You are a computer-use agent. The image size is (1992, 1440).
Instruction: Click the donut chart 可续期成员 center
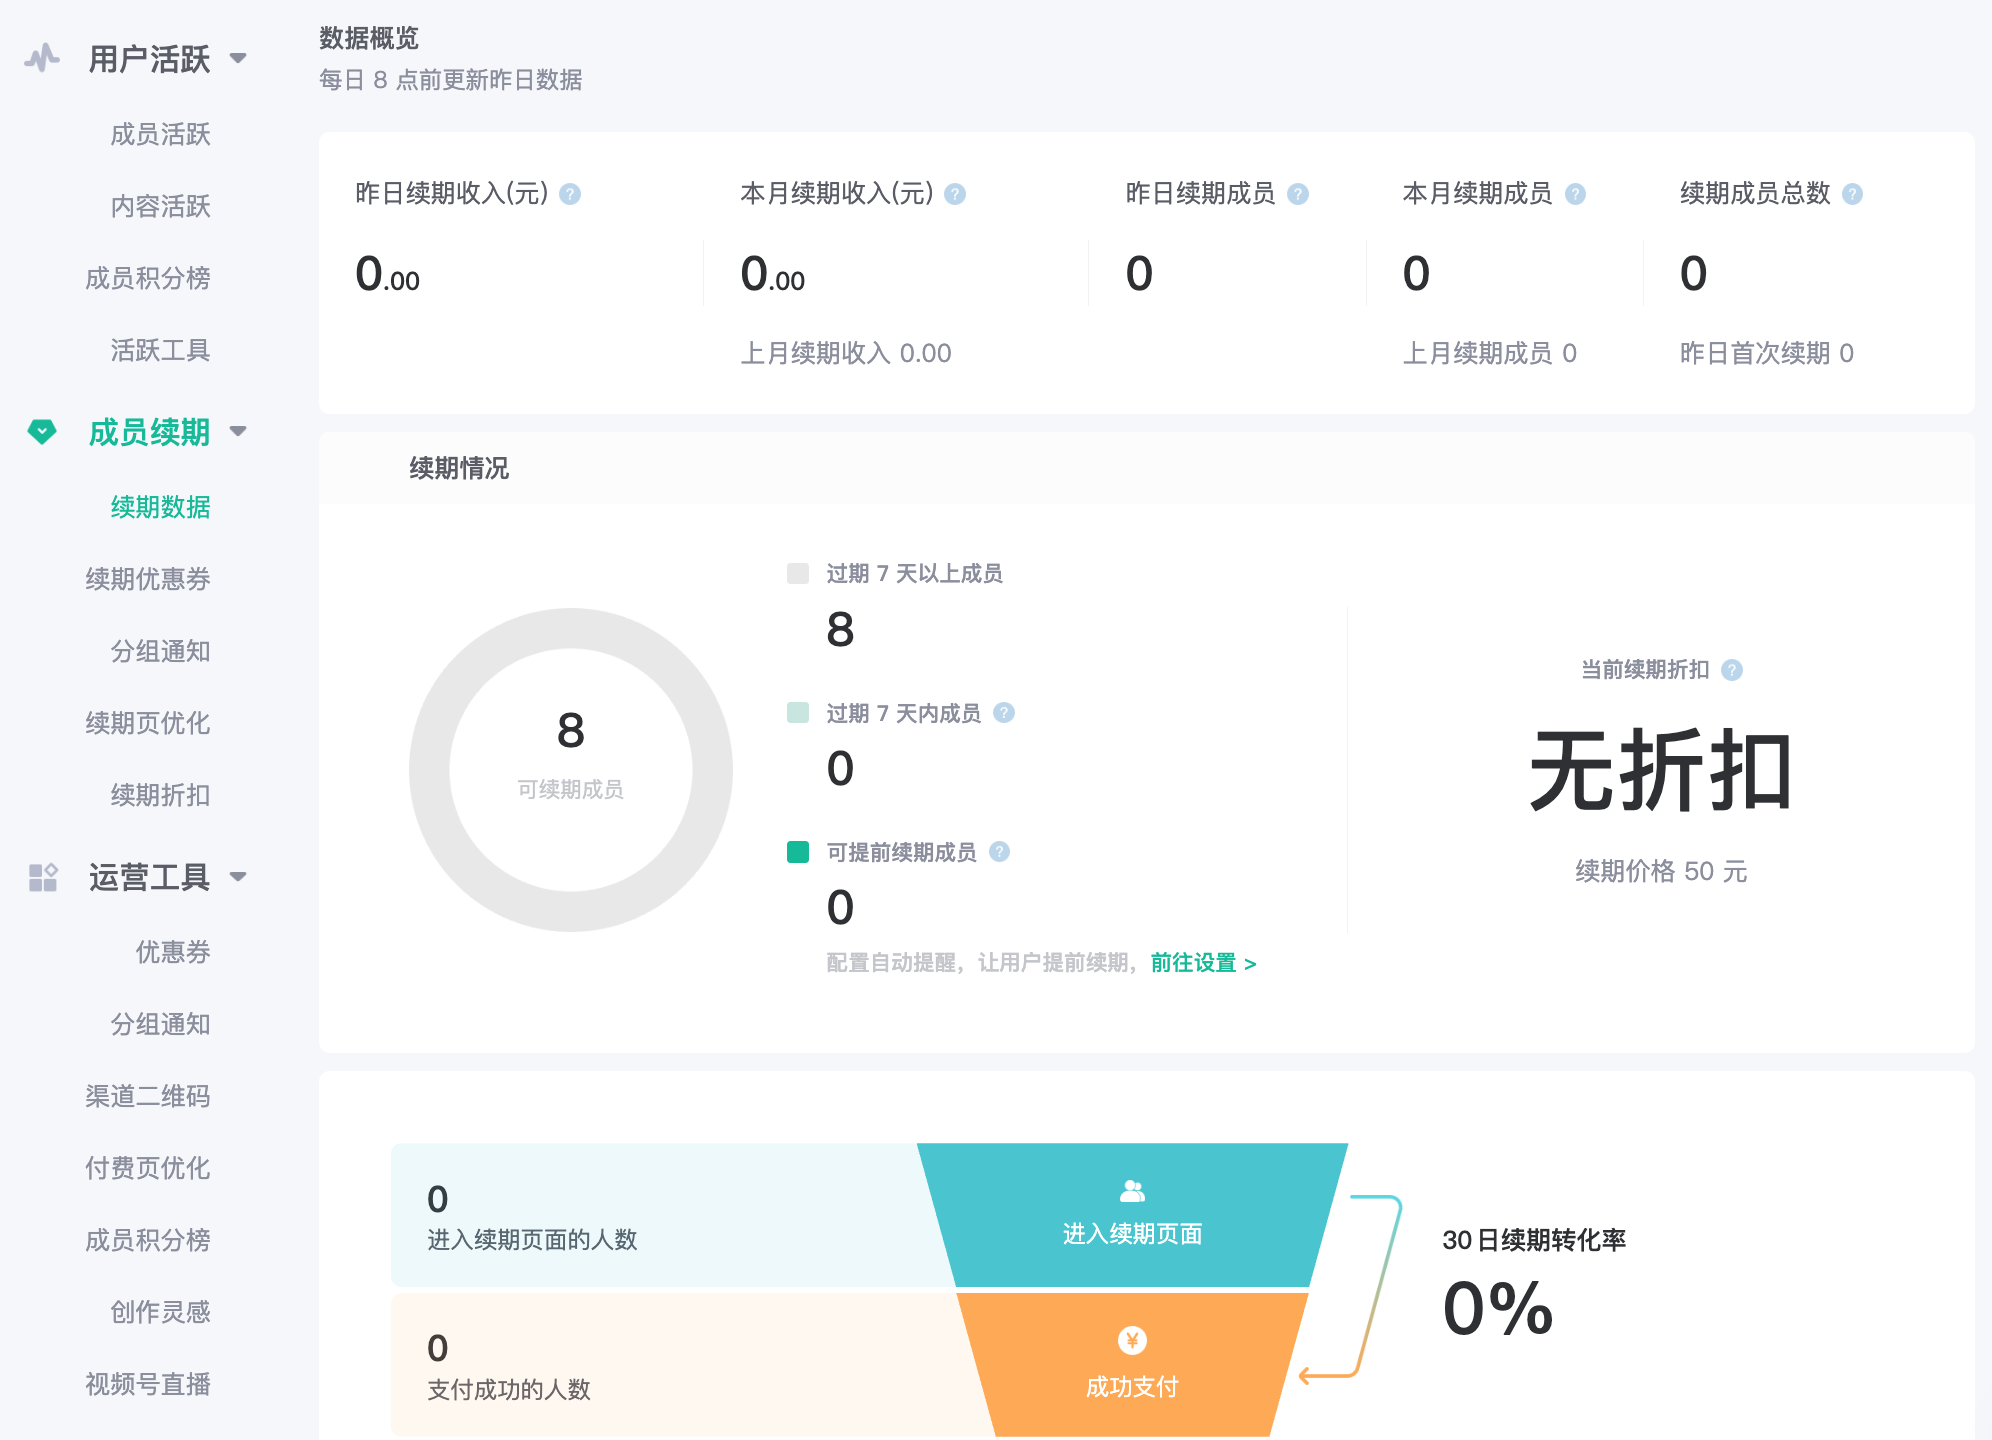point(571,770)
